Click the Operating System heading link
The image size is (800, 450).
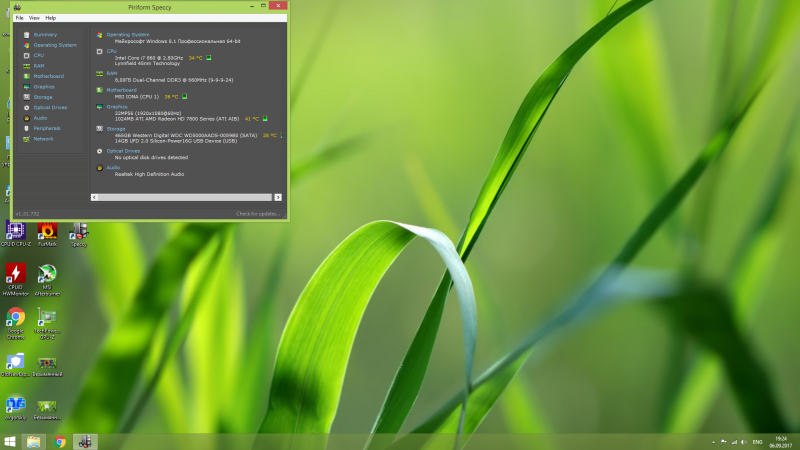click(127, 34)
